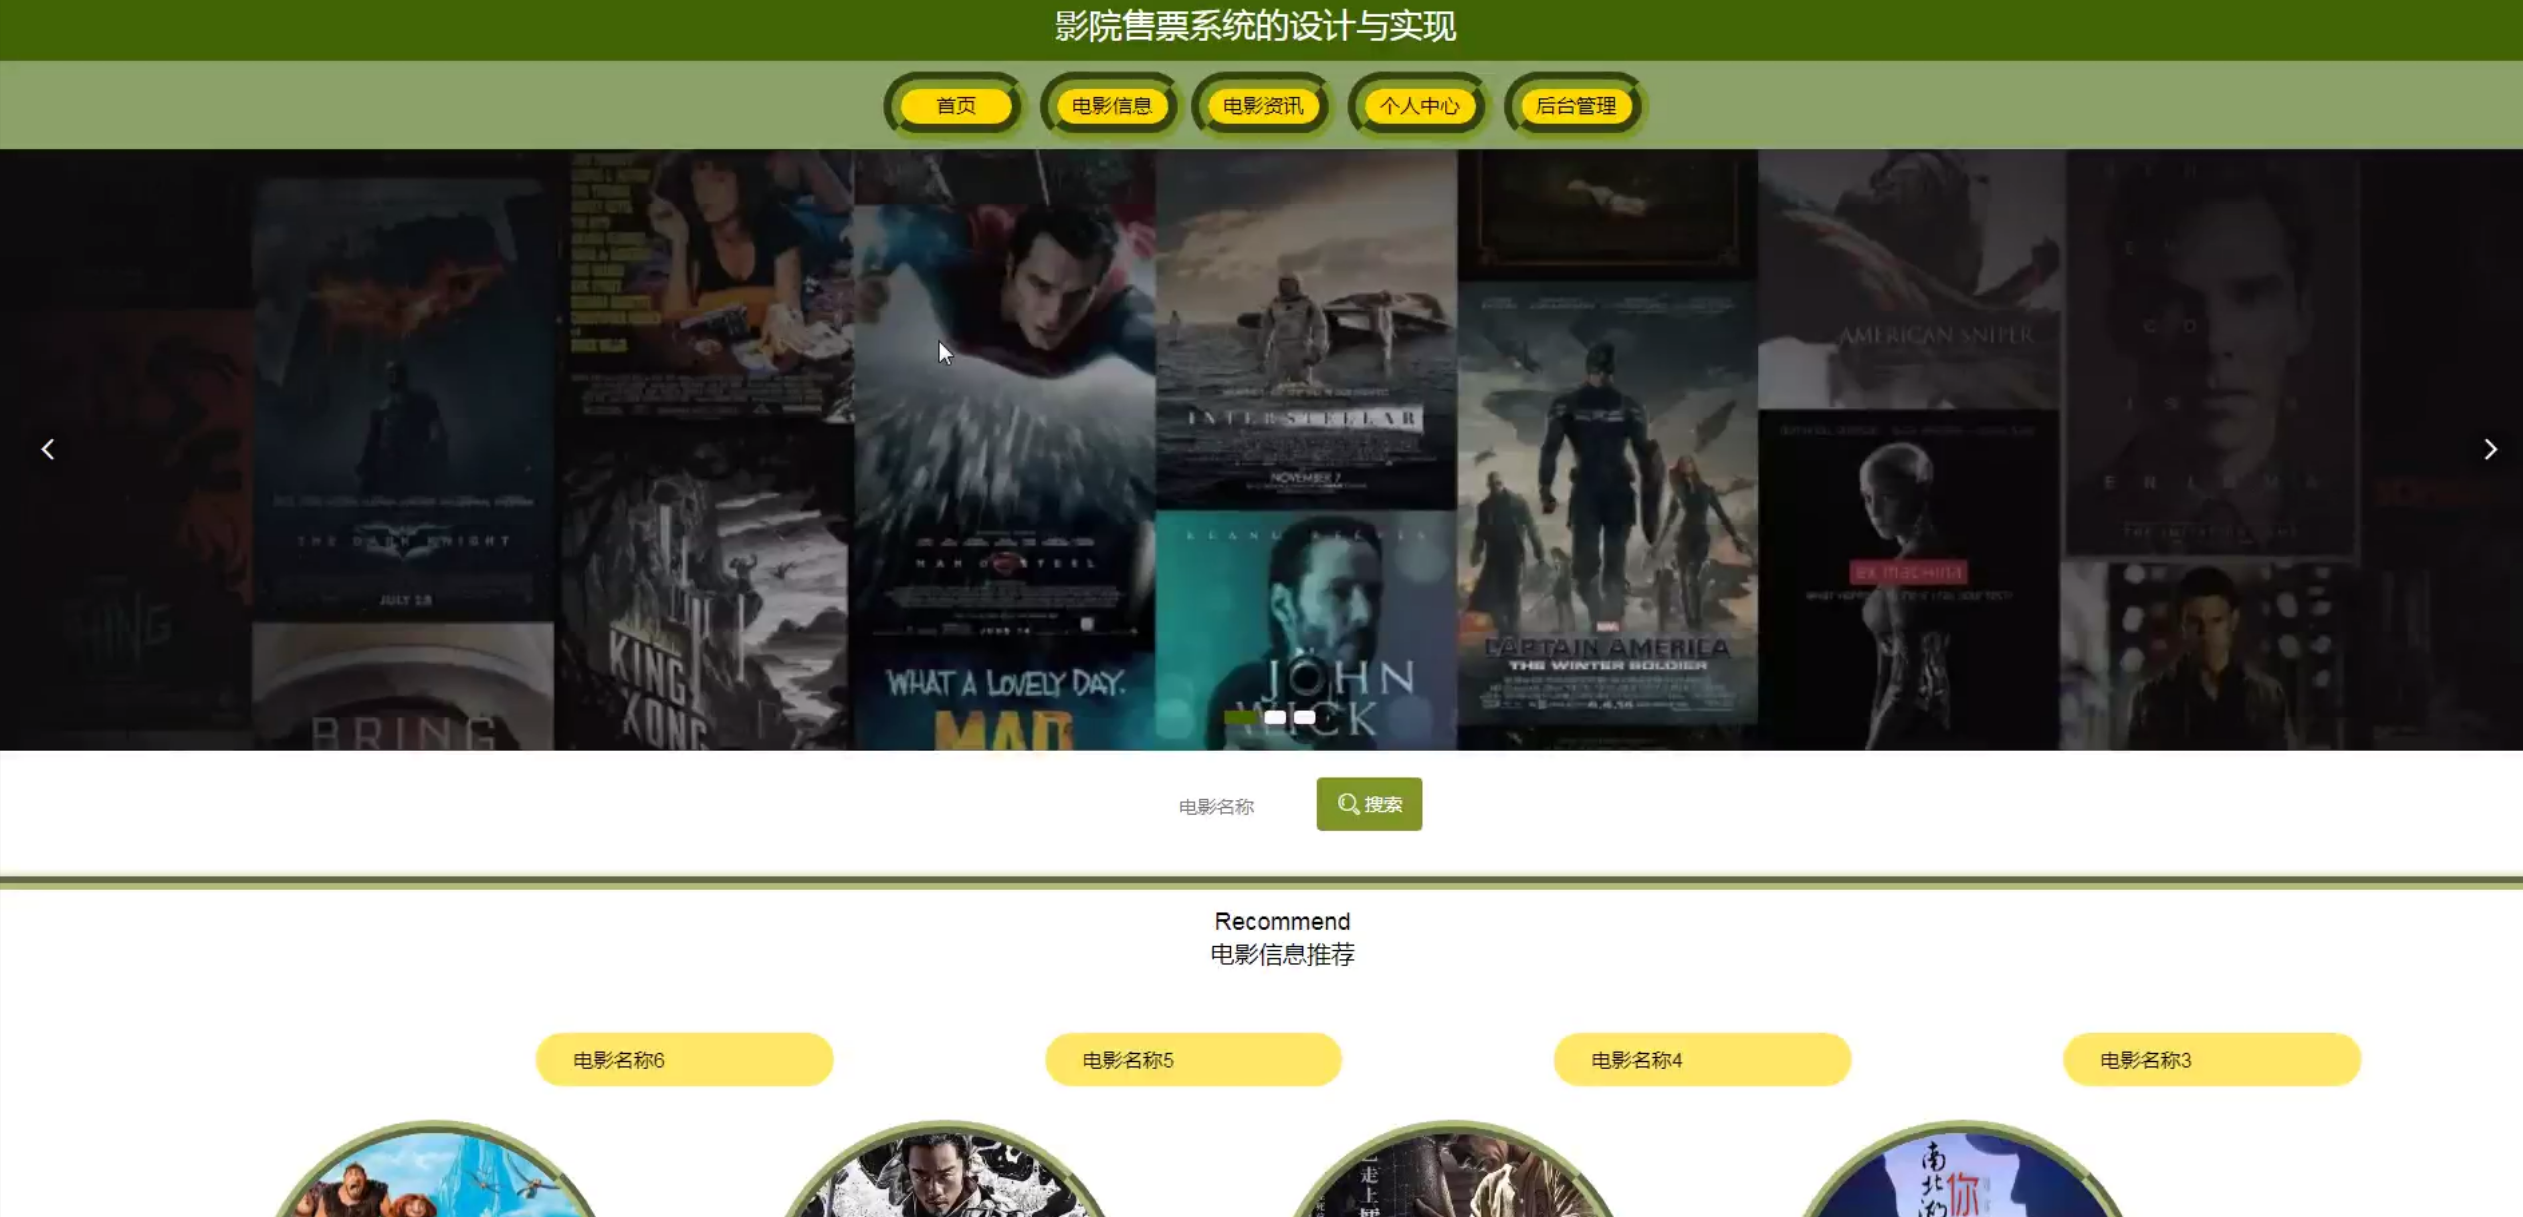Open the 首页 home menu item
Image resolution: width=2523 pixels, height=1217 pixels.
click(x=955, y=106)
